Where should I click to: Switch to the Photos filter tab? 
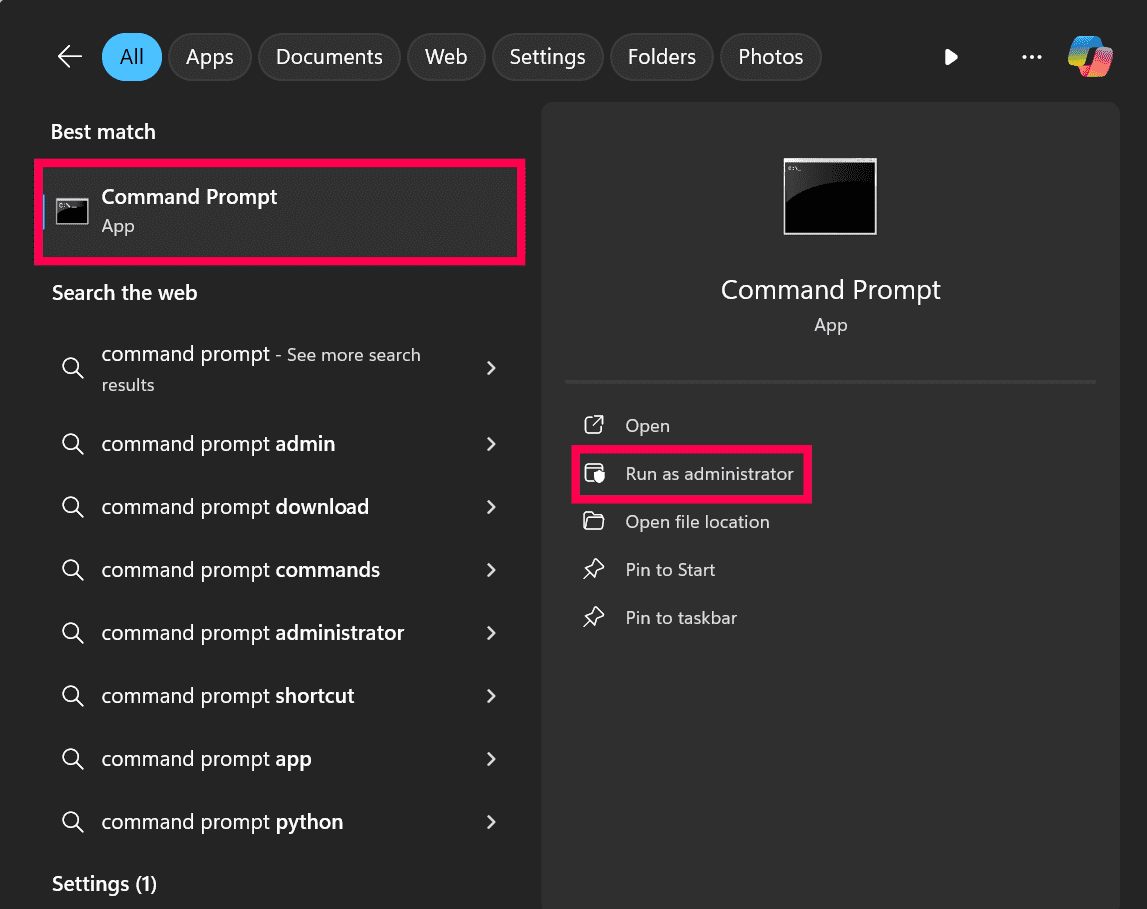pos(771,57)
